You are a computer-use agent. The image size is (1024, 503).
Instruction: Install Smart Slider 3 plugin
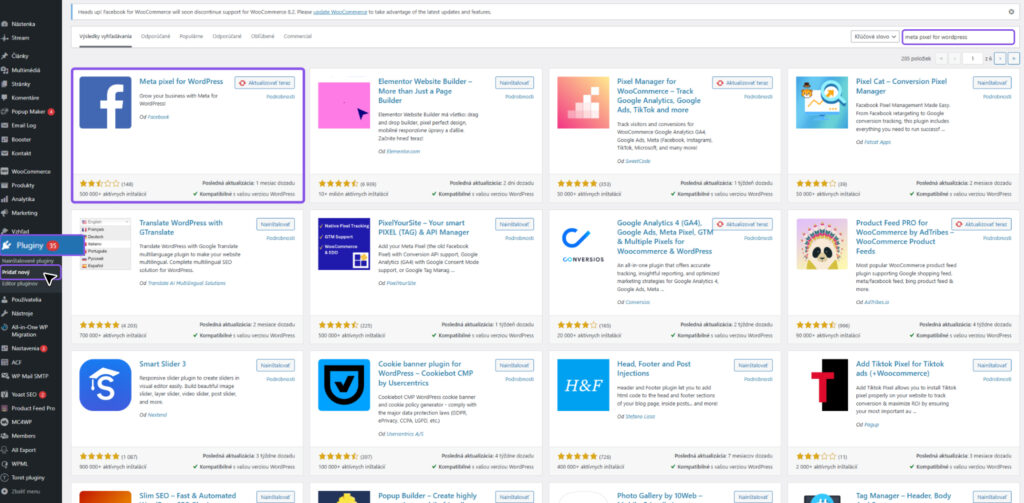[275, 365]
